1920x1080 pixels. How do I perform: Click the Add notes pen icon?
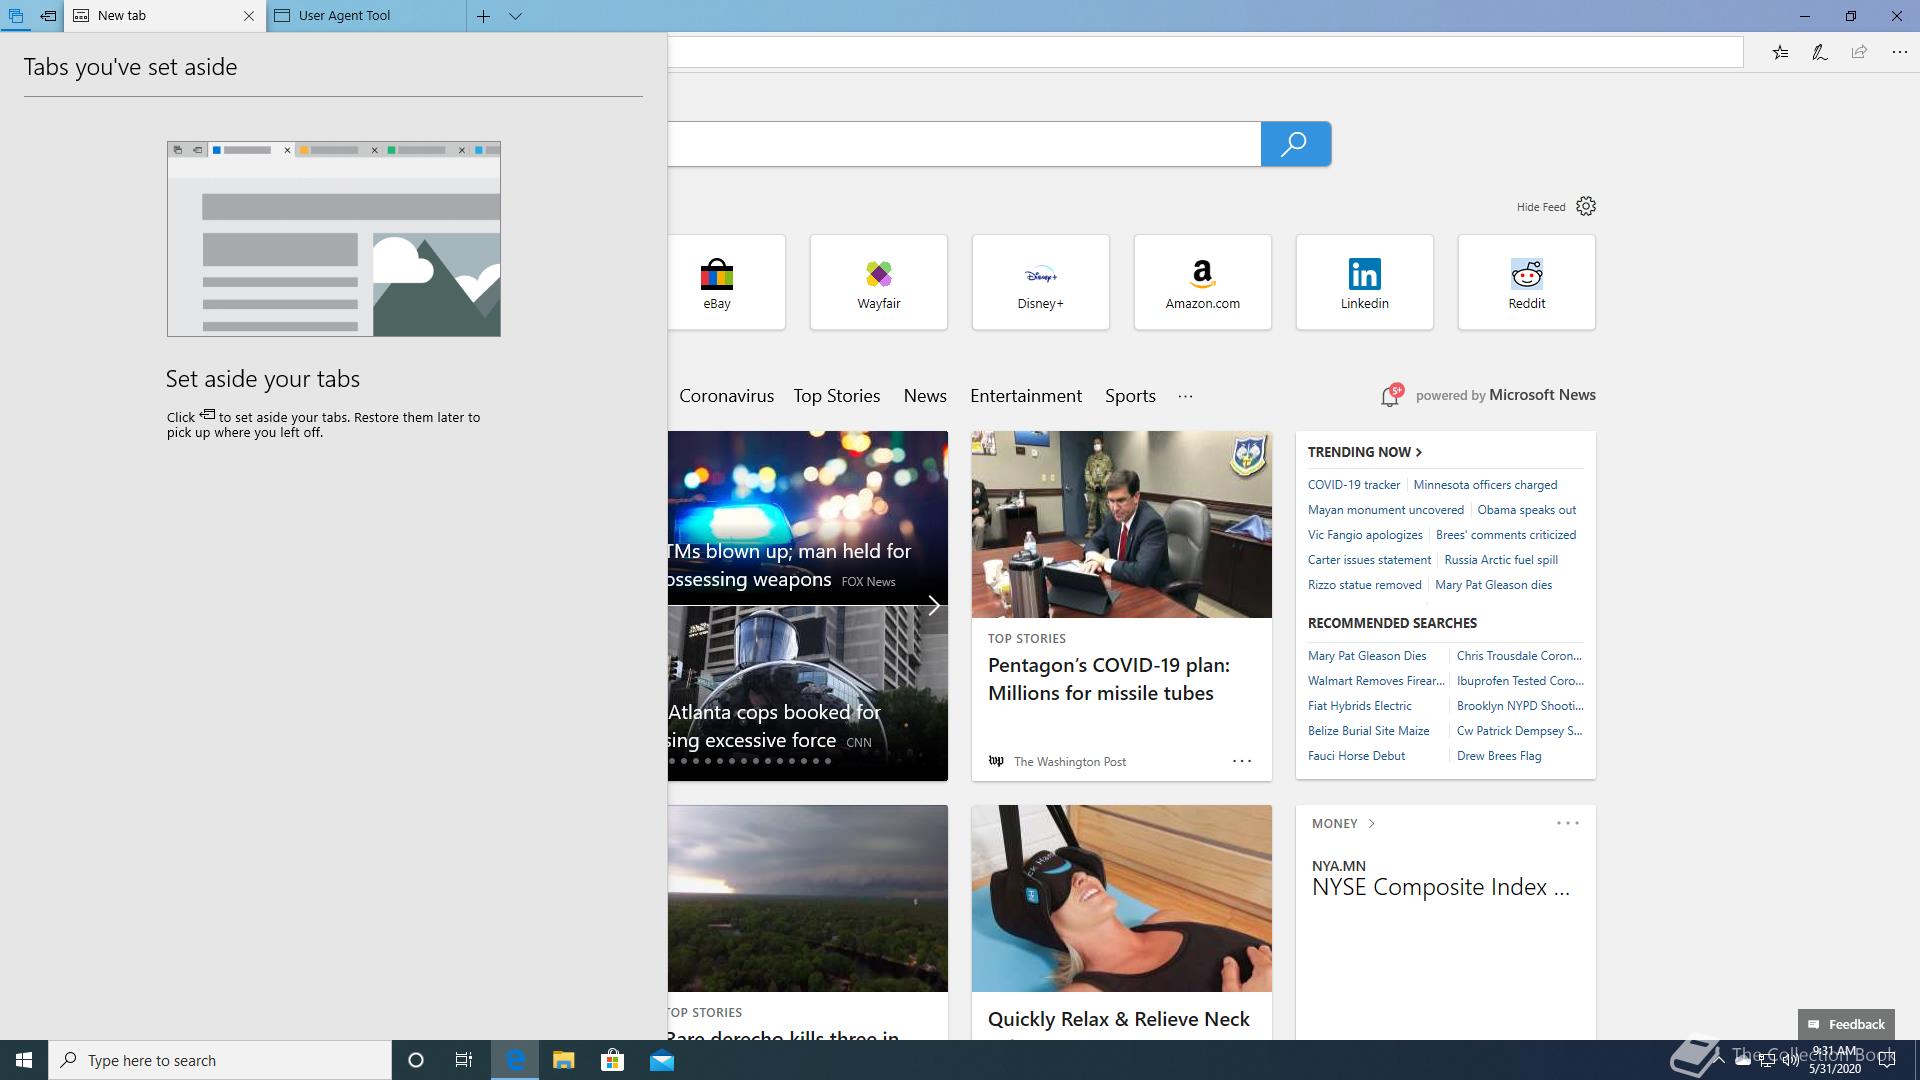click(x=1820, y=52)
